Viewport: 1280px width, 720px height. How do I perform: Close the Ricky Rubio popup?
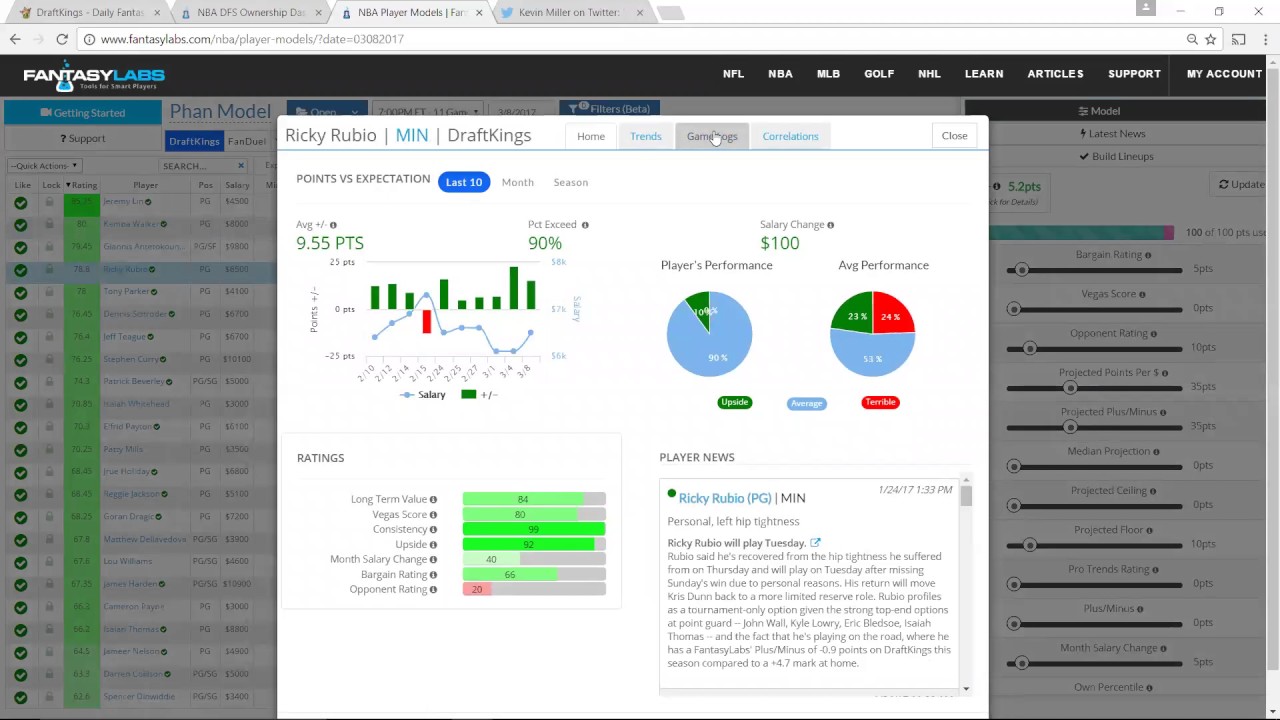(954, 136)
